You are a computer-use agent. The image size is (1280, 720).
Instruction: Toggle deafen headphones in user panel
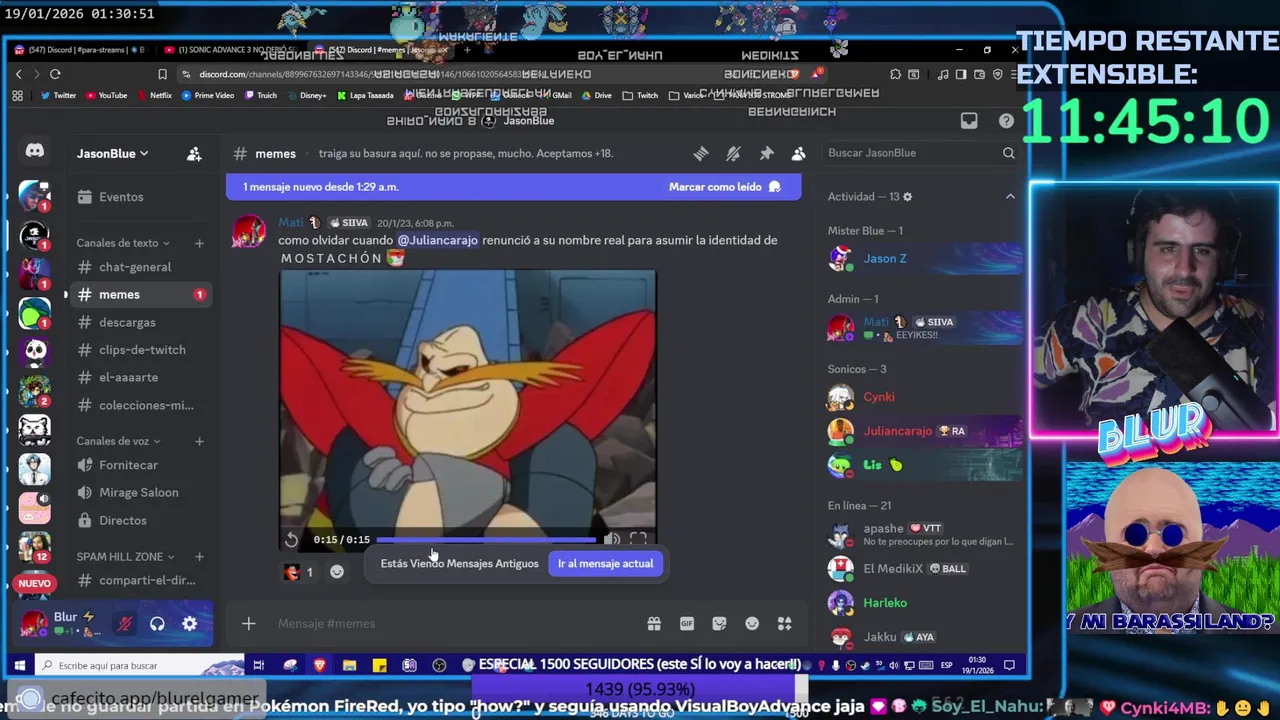157,623
